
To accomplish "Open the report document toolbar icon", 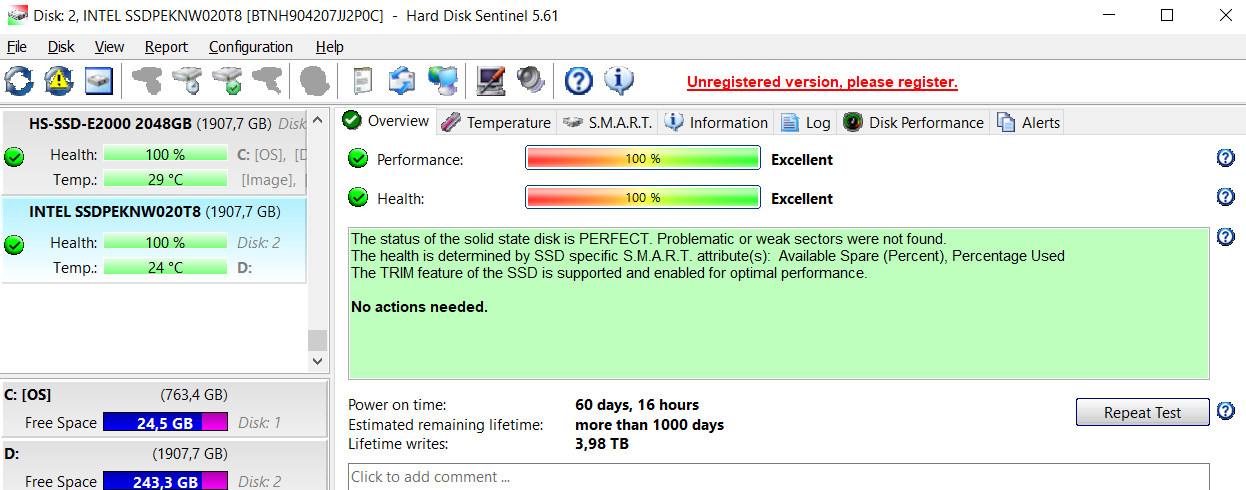I will pos(363,80).
